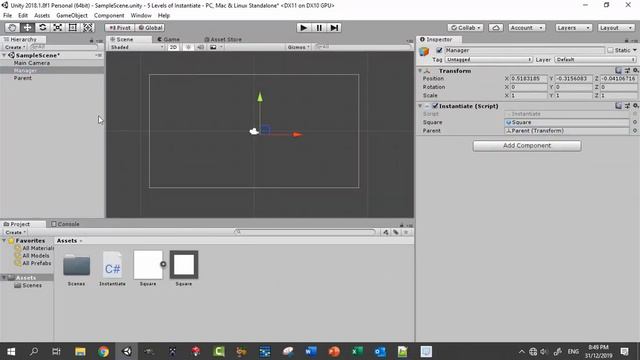640x360 pixels.
Task: Open the Scenes folder asset
Action: [76, 268]
